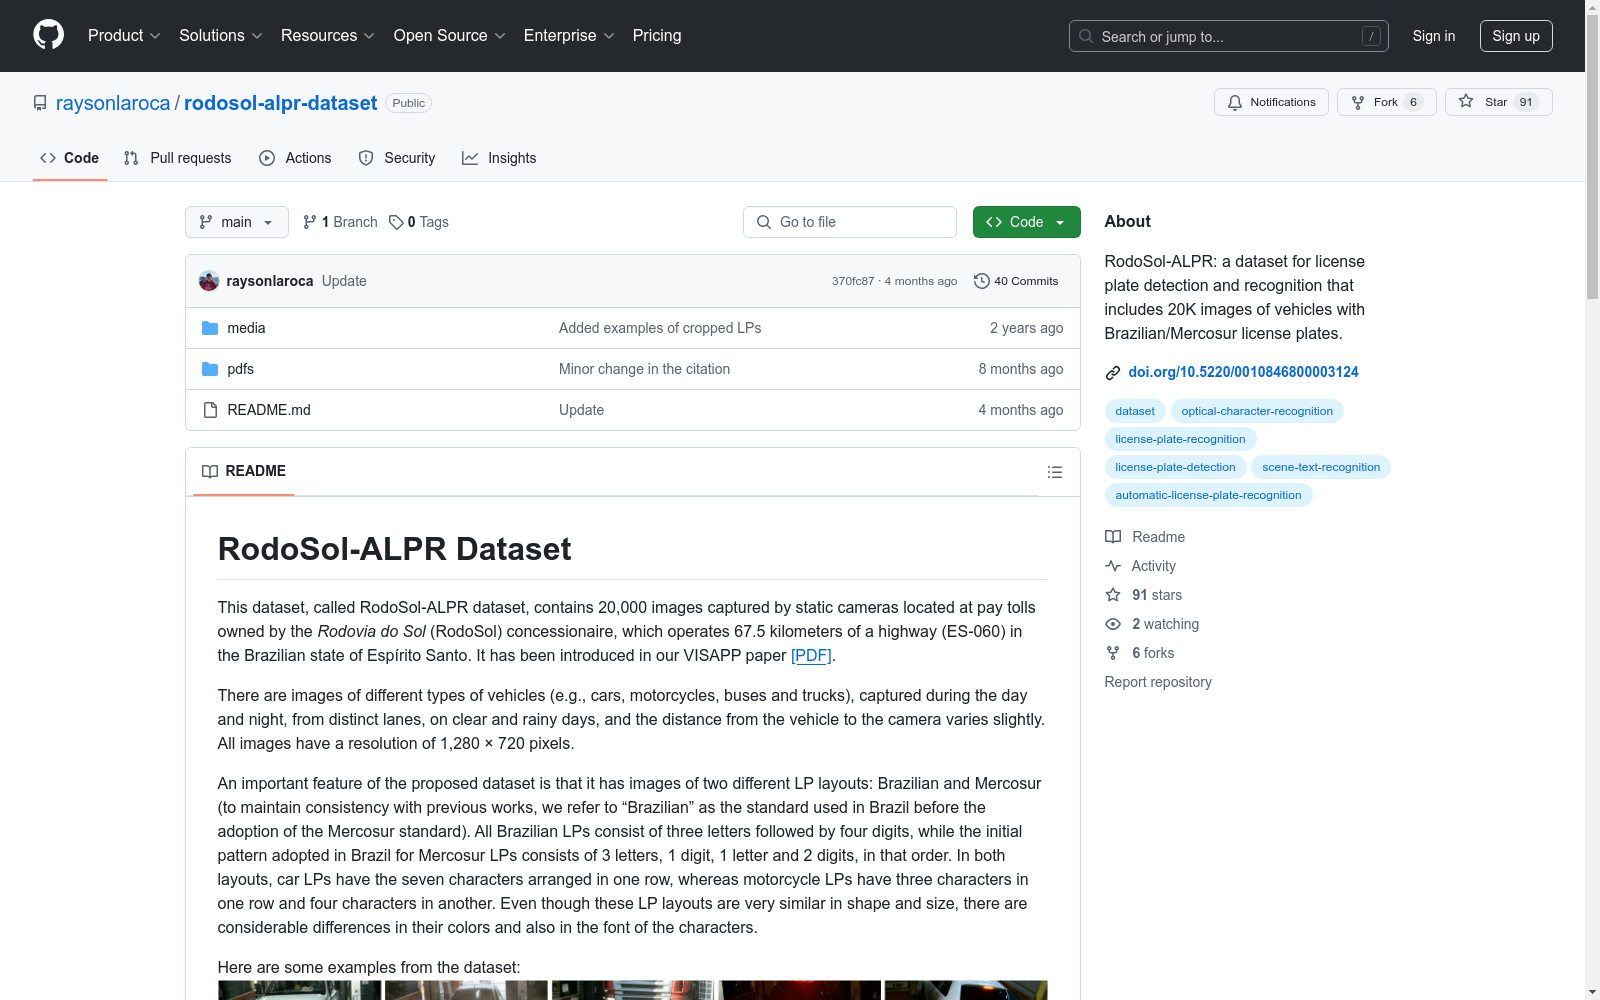Click the tag icon next to Tags
This screenshot has height=1000, width=1600.
(x=396, y=222)
